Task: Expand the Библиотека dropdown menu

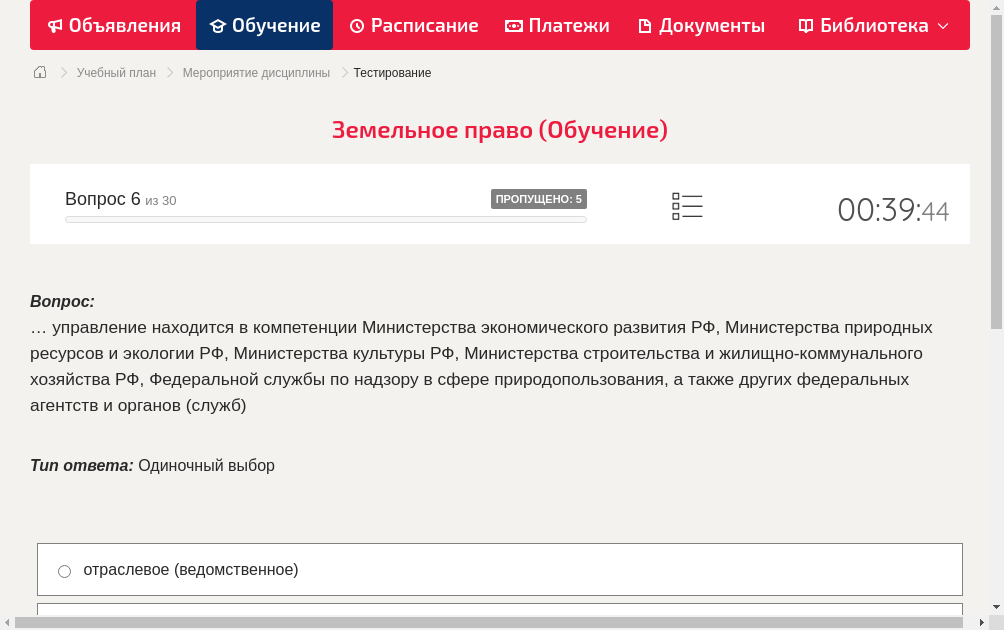Action: coord(941,26)
